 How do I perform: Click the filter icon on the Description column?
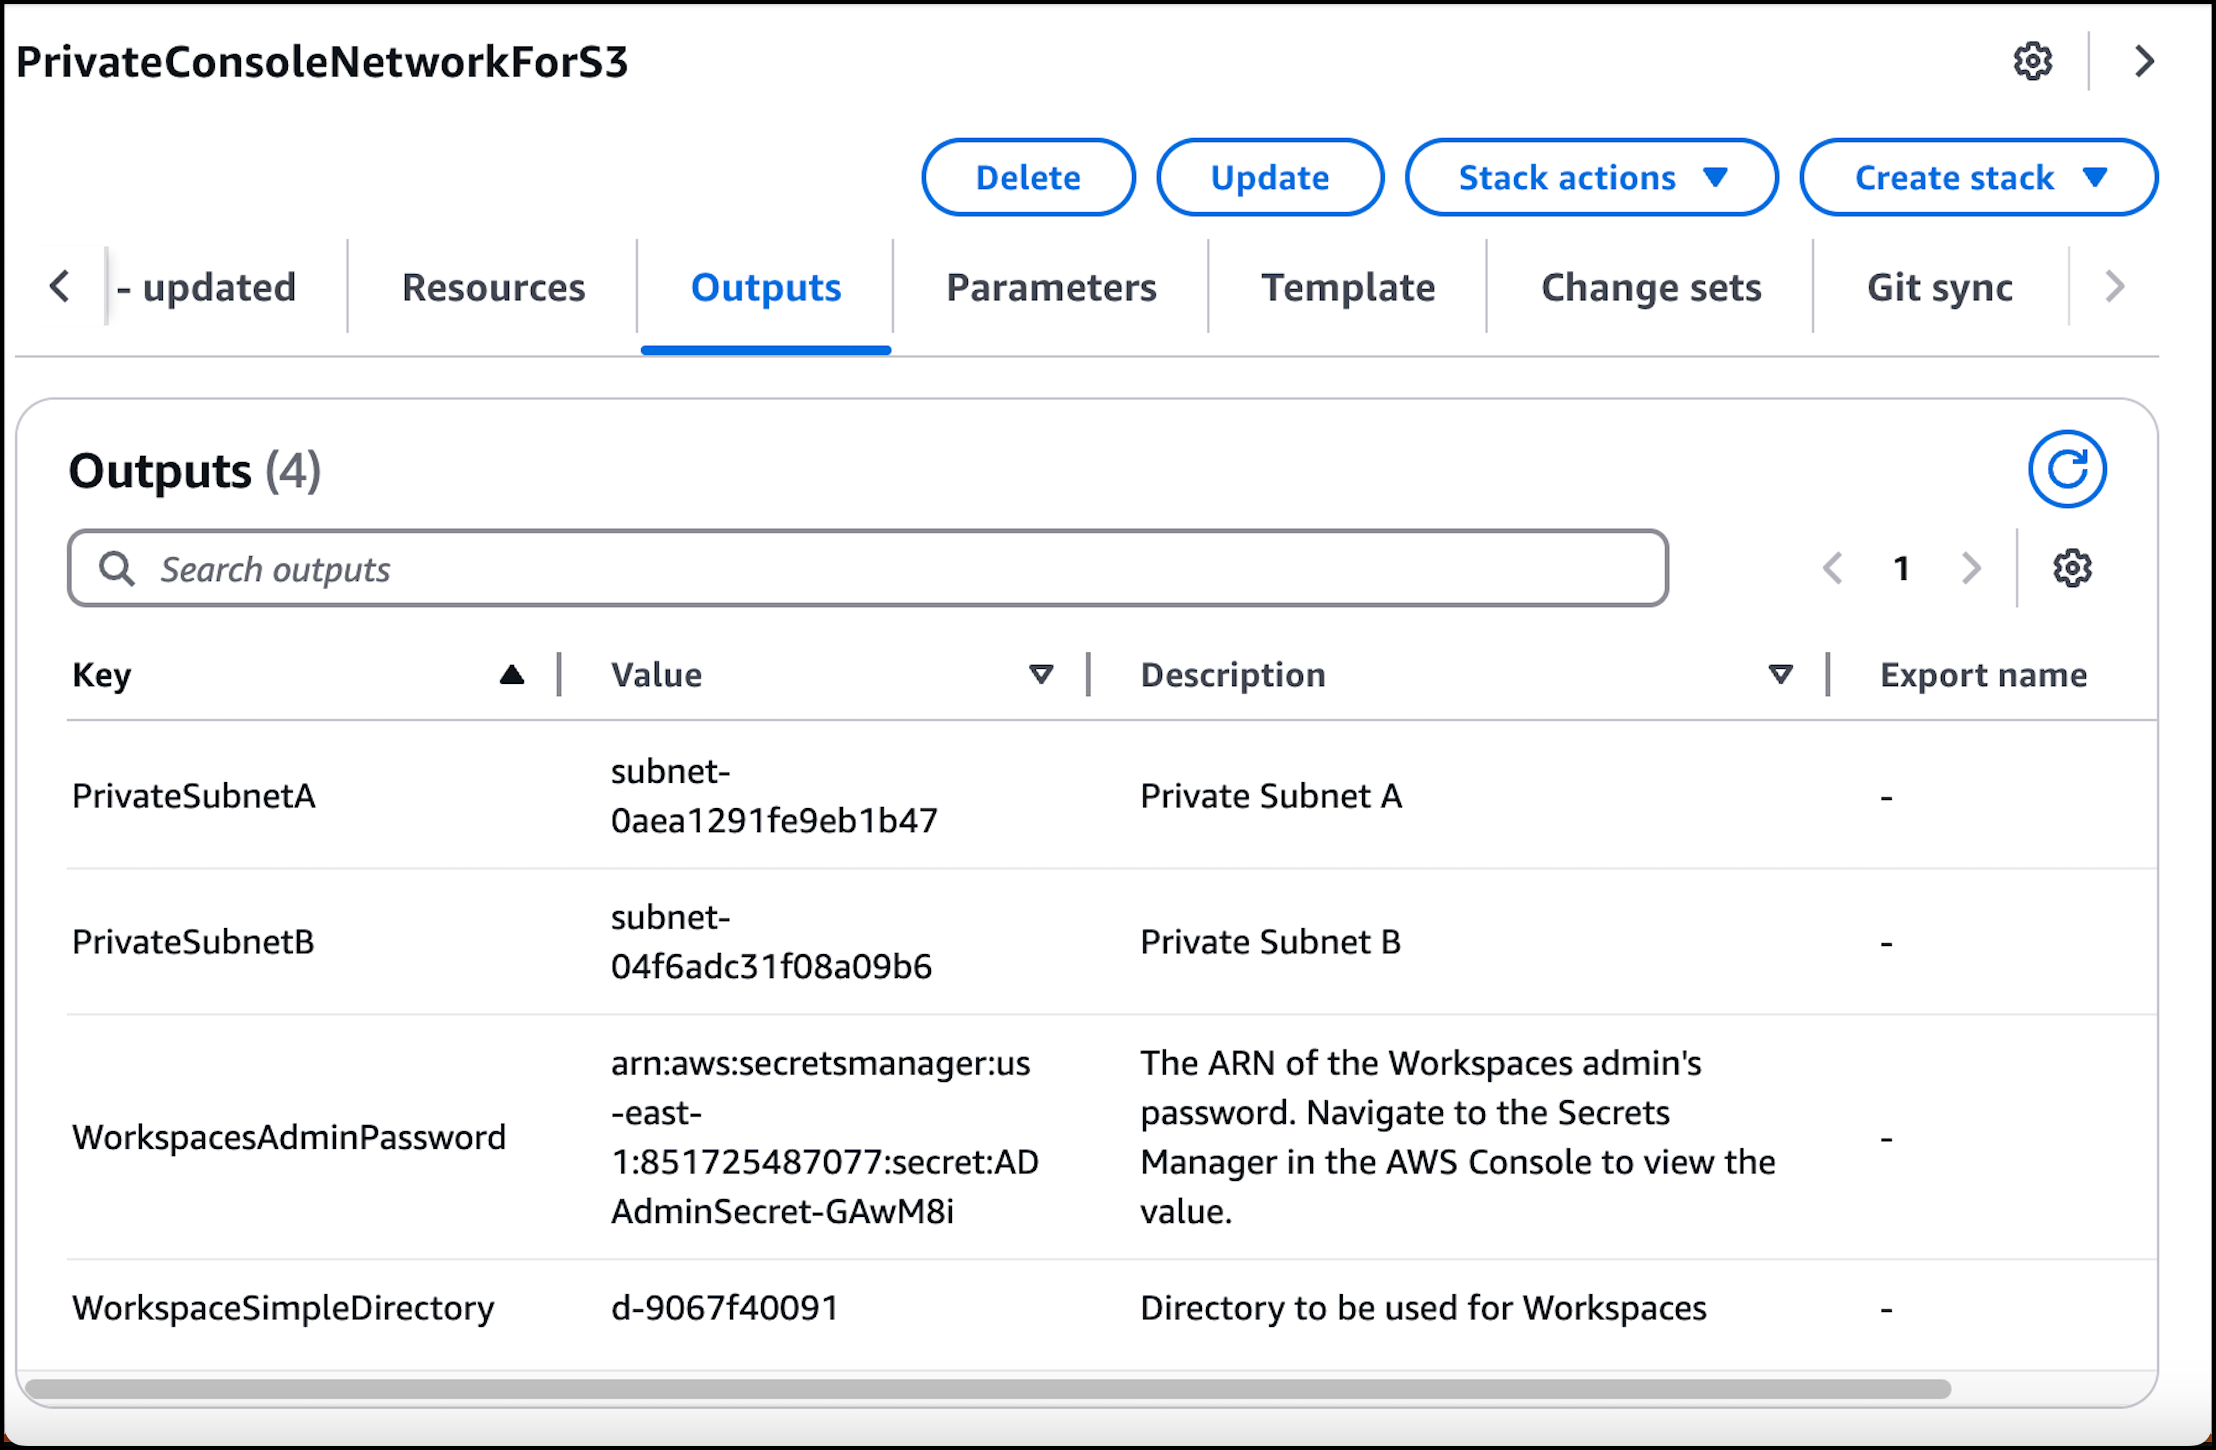[1779, 674]
